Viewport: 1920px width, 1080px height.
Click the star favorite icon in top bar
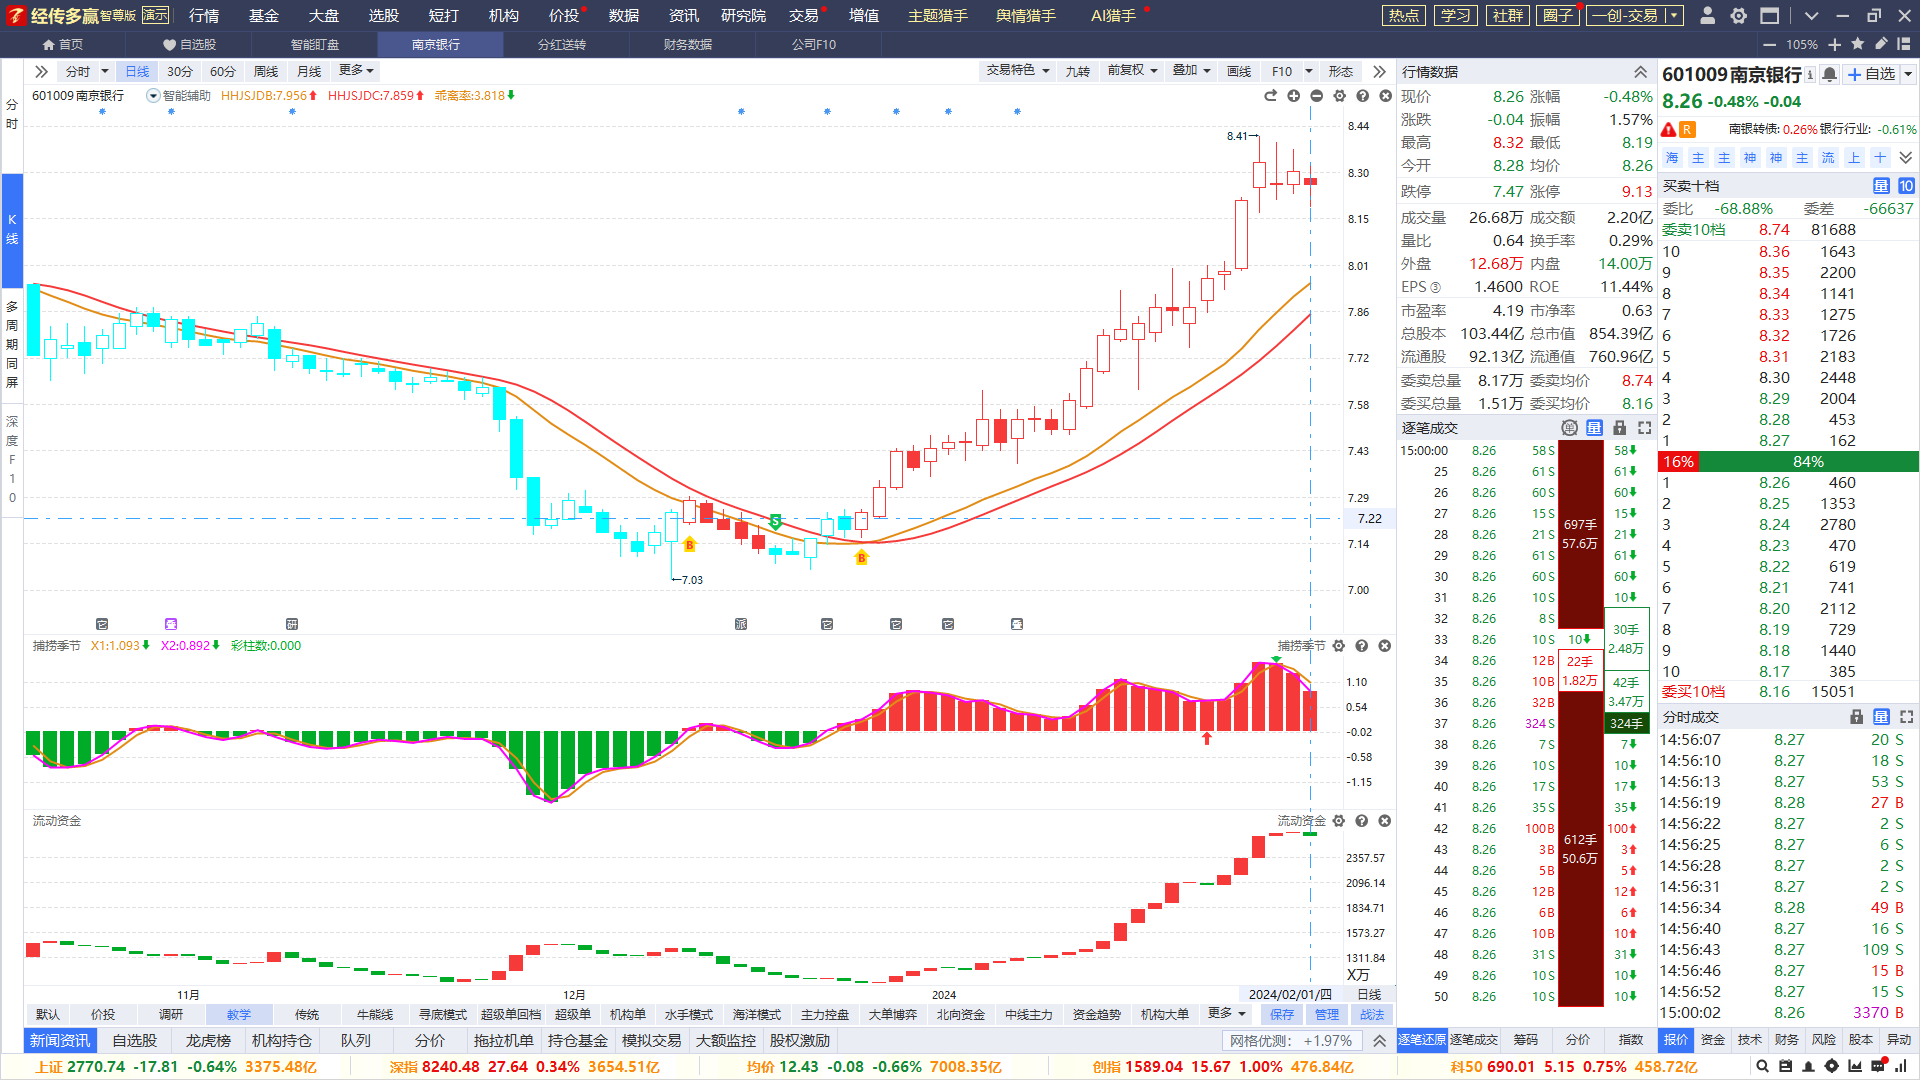(x=1858, y=44)
